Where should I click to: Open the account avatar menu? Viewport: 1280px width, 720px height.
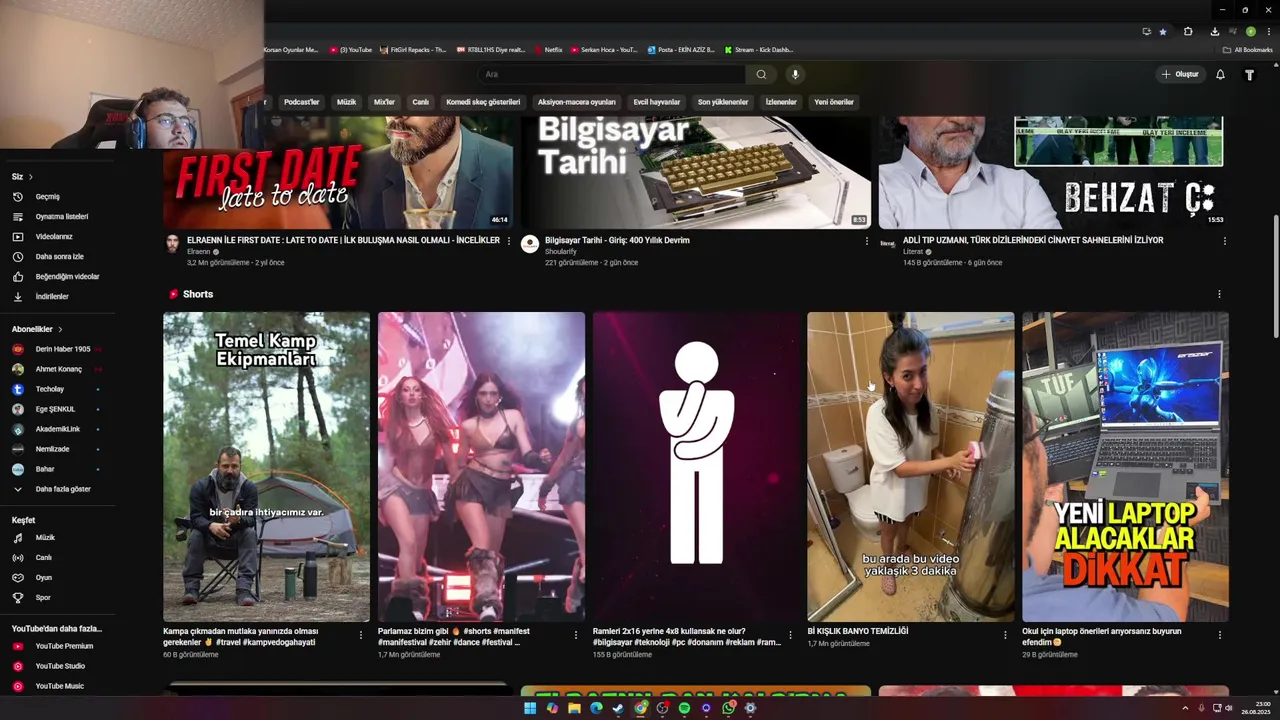pyautogui.click(x=1249, y=74)
